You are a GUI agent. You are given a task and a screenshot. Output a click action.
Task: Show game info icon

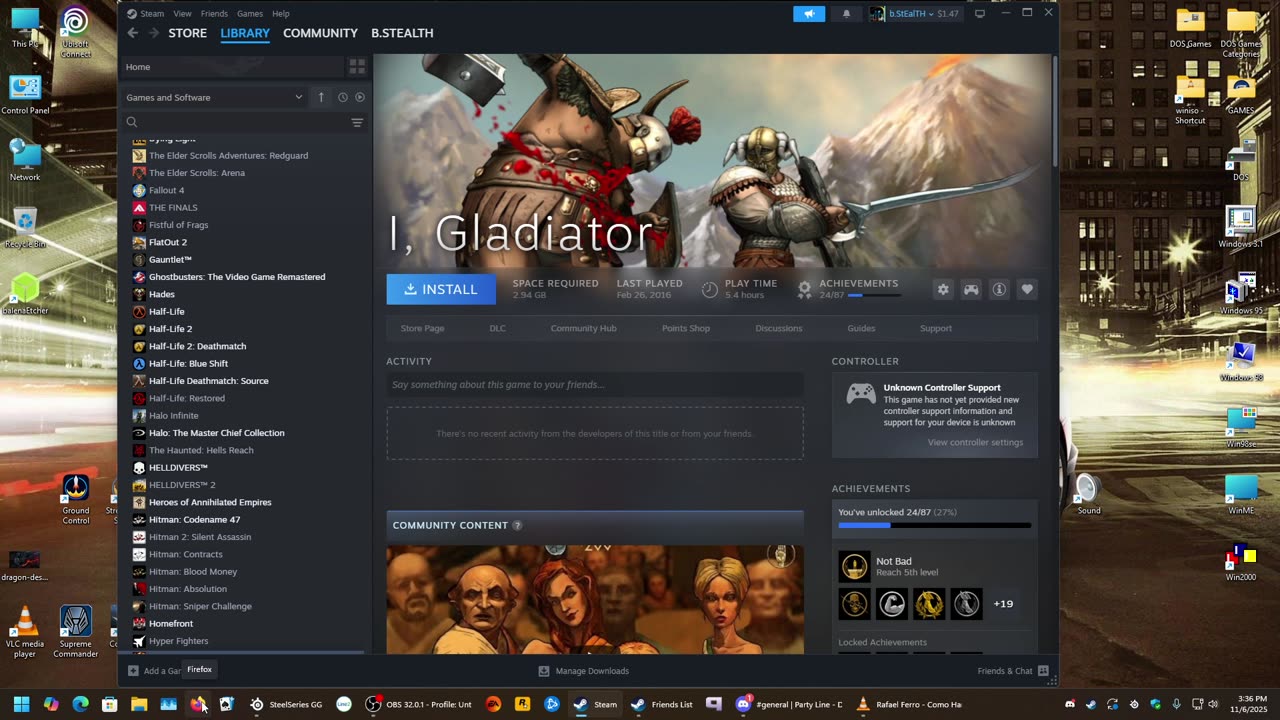tap(999, 289)
